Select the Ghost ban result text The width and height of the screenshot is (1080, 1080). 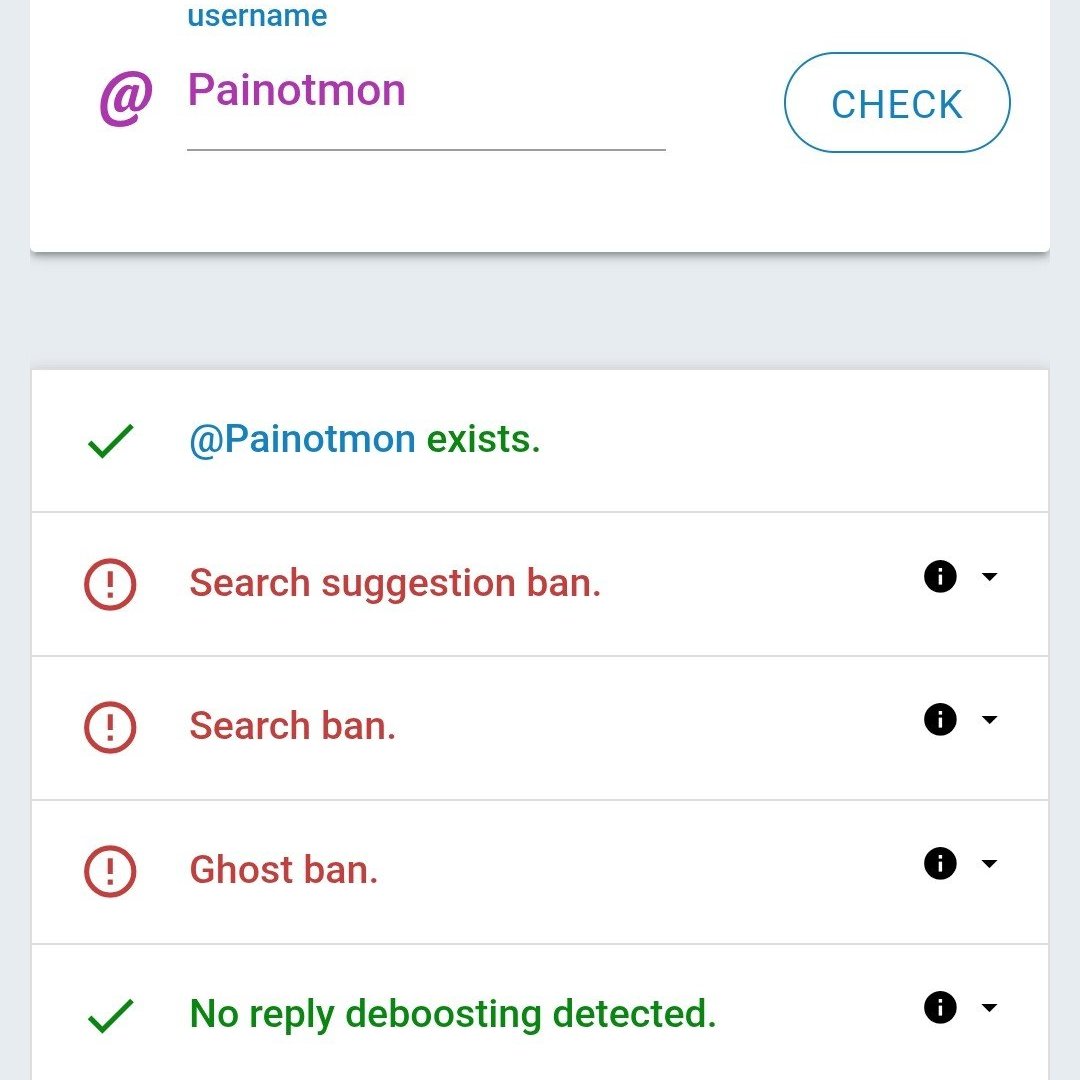pos(284,870)
